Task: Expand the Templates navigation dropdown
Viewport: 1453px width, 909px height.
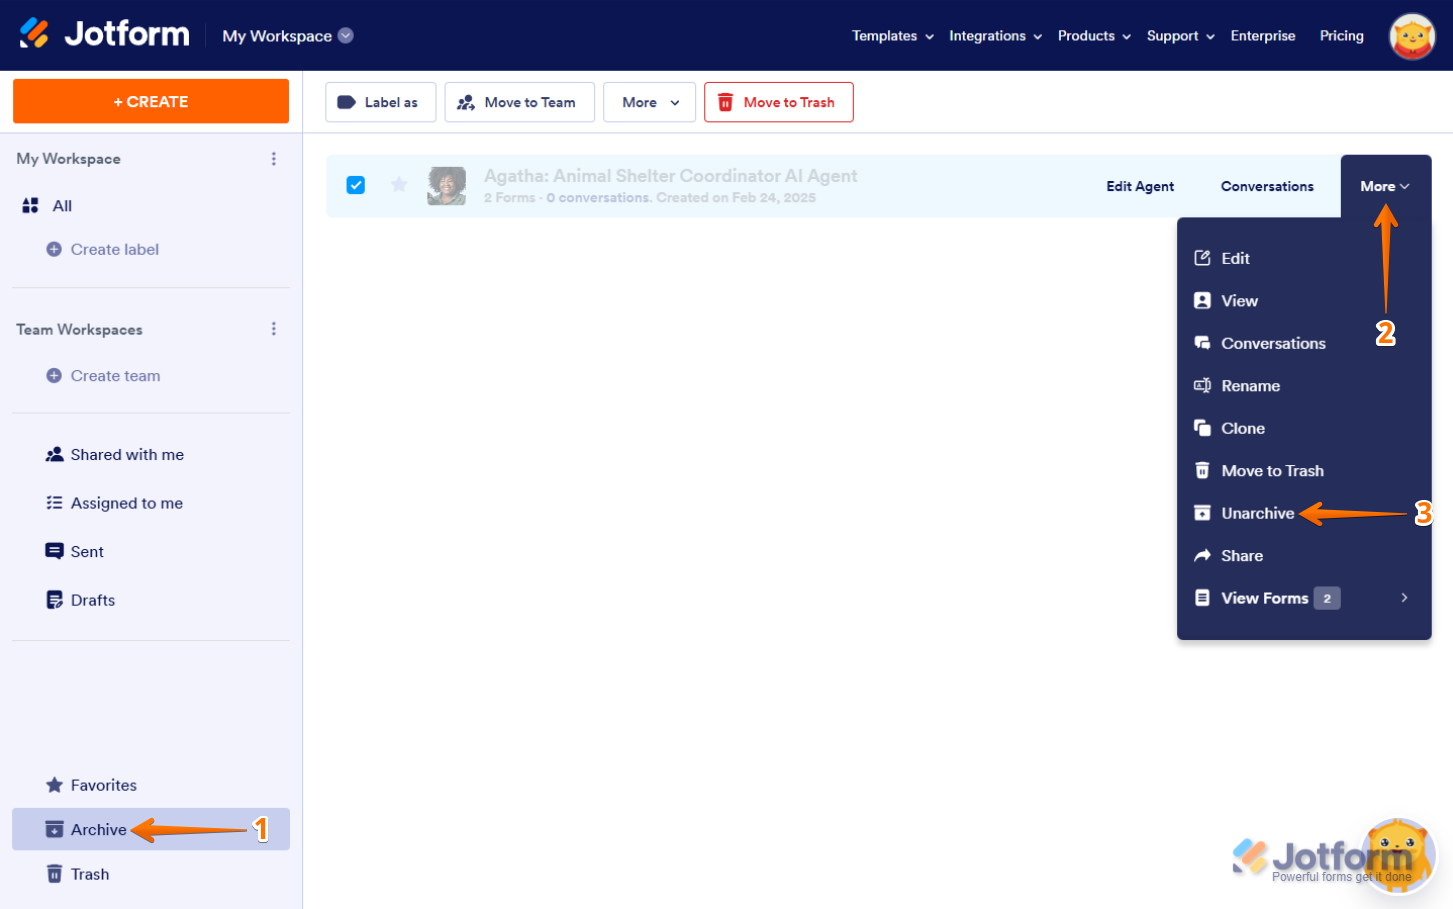Action: click(x=893, y=36)
